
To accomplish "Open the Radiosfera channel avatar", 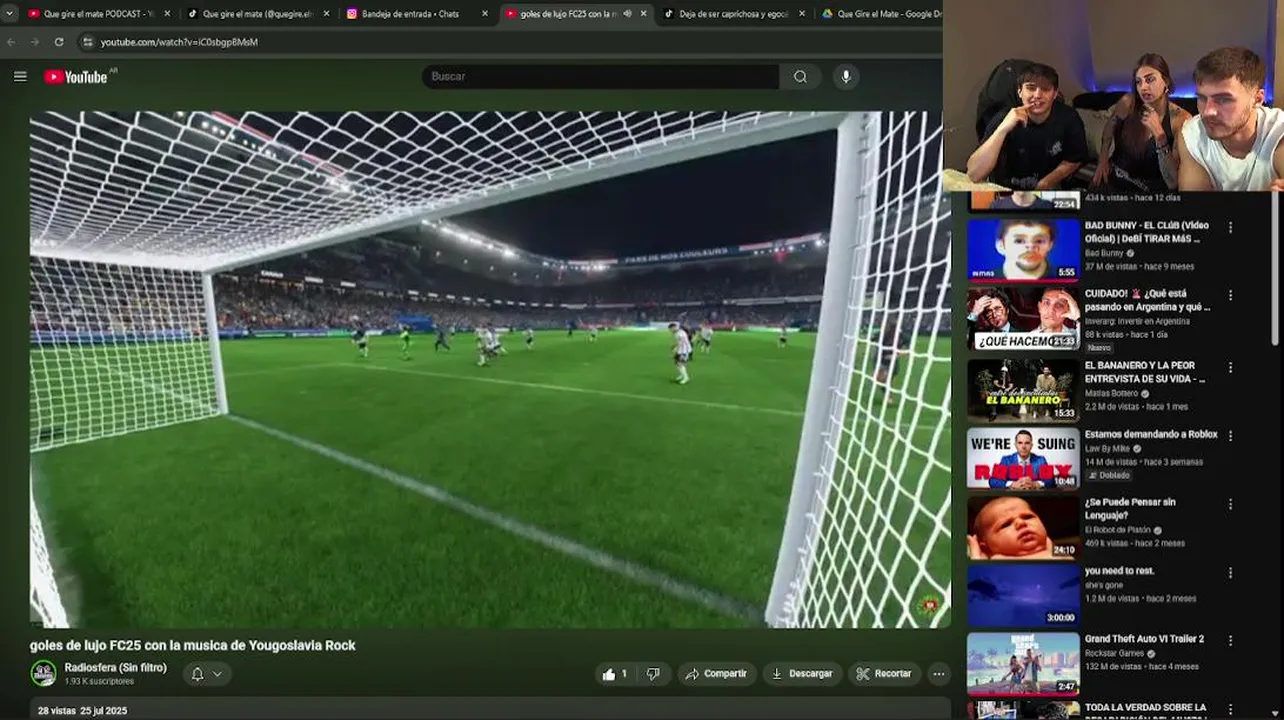I will point(43,673).
